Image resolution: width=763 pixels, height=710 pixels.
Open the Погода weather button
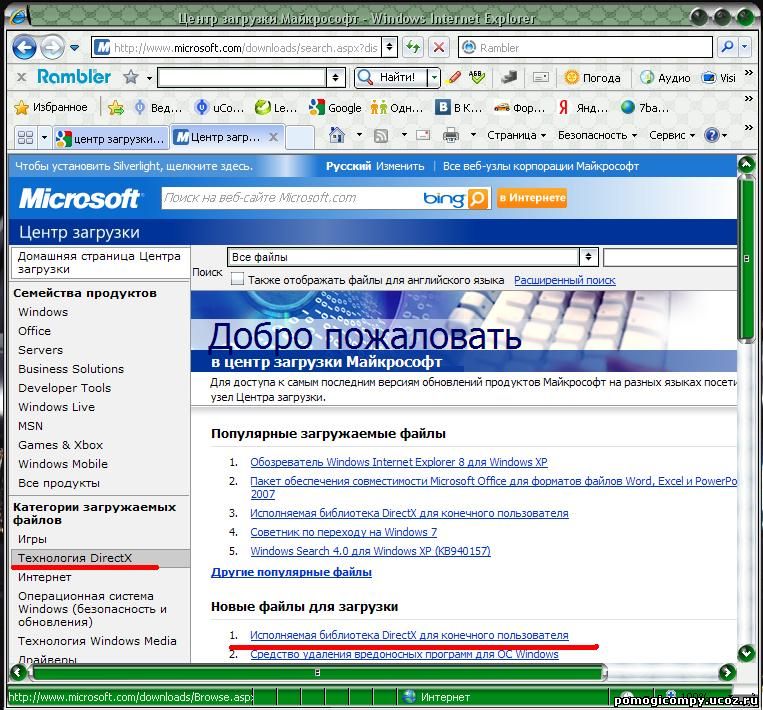tap(592, 77)
